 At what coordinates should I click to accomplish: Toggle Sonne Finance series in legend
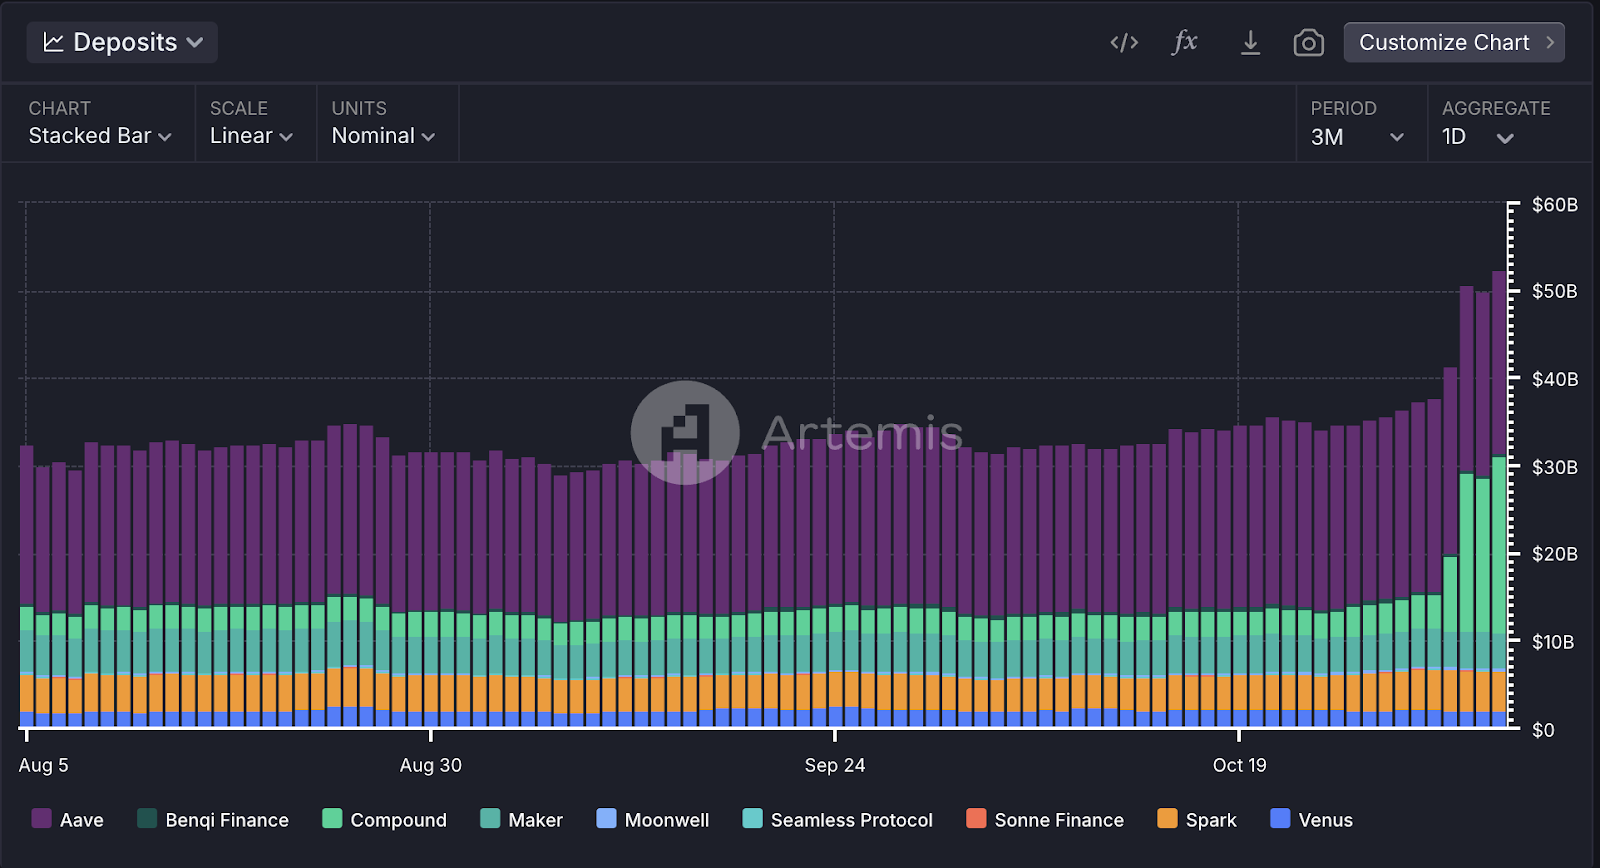(x=1045, y=819)
